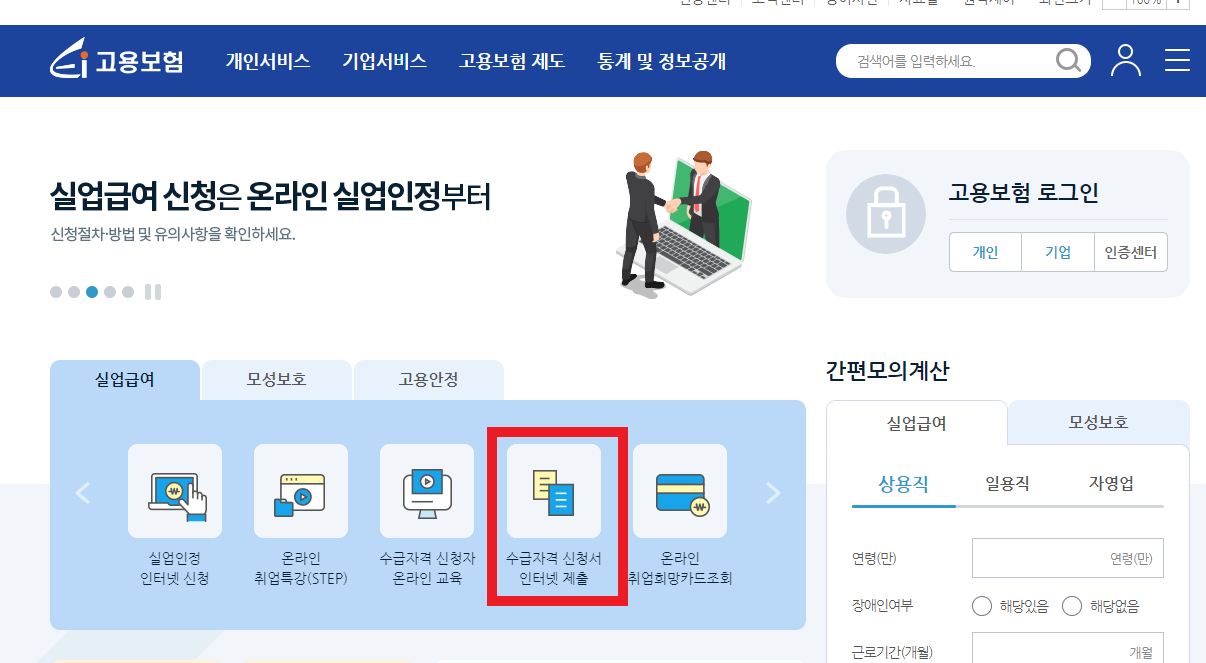Screen dimensions: 1206x663
Task: Click the 개인 login button
Action: point(985,252)
